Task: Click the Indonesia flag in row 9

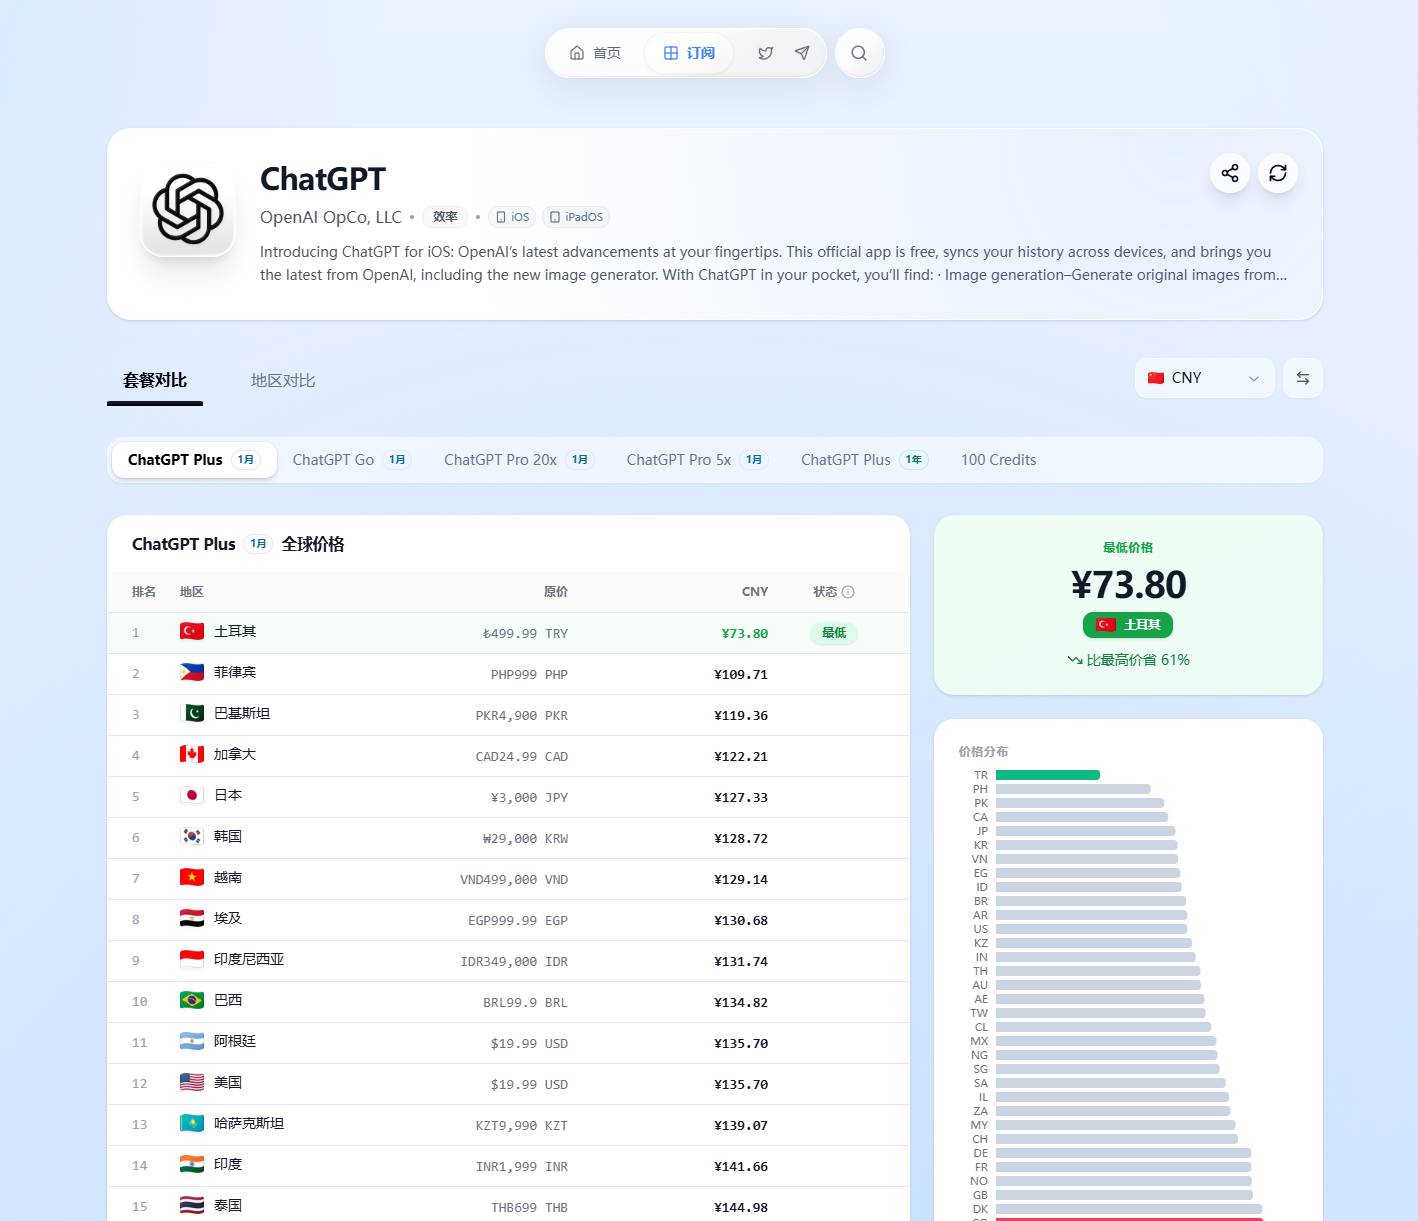Action: click(x=192, y=960)
